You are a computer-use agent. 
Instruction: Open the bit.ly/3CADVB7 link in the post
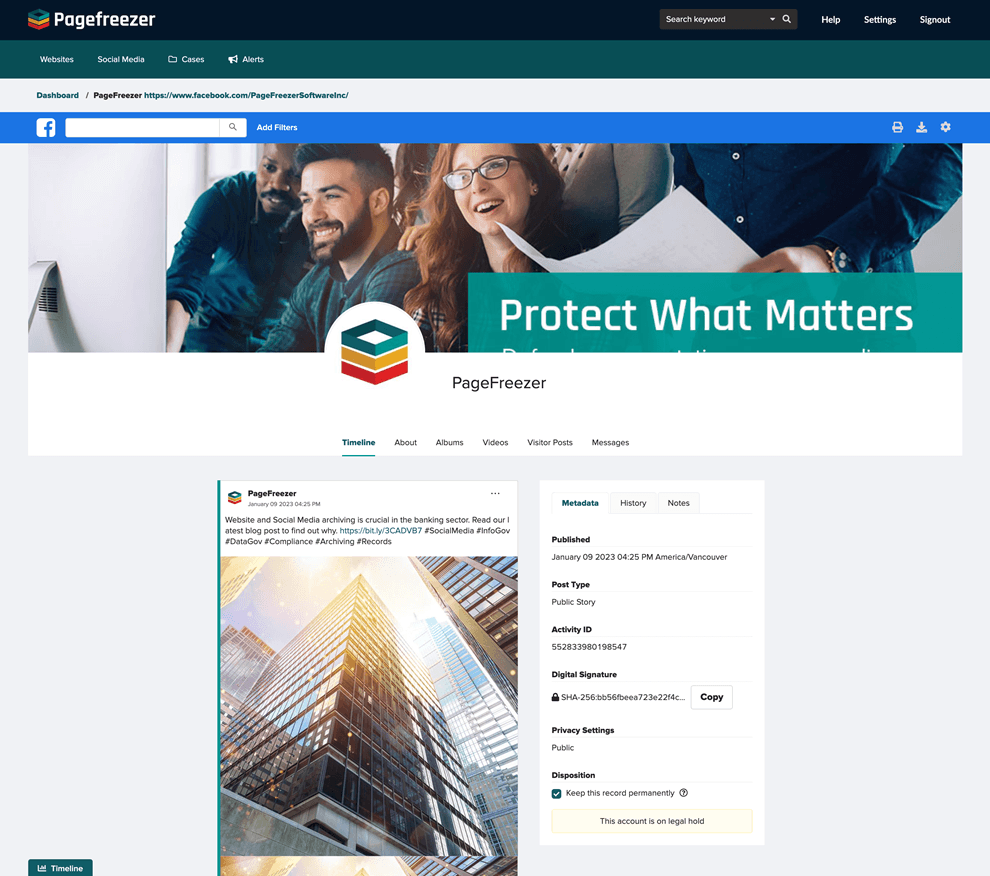[381, 531]
